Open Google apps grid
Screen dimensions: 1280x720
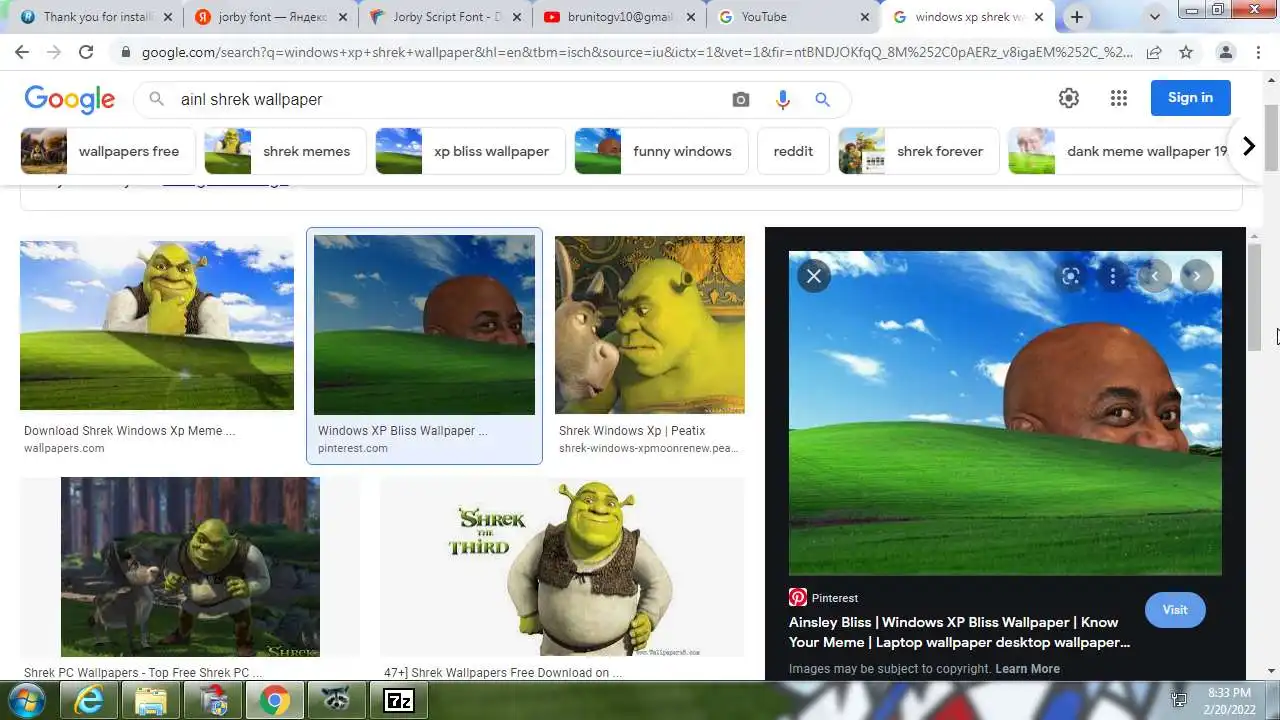coord(1119,98)
